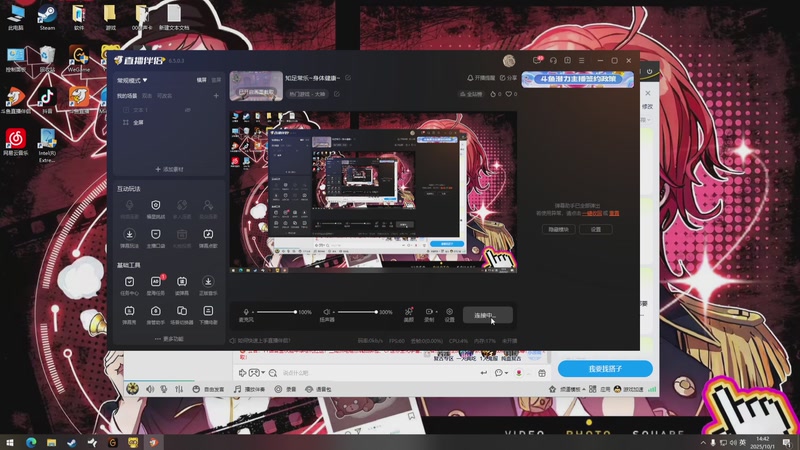Viewport: 800px width, 450px height.
Task: Open the 任务中心 task center tool
Action: click(x=129, y=285)
